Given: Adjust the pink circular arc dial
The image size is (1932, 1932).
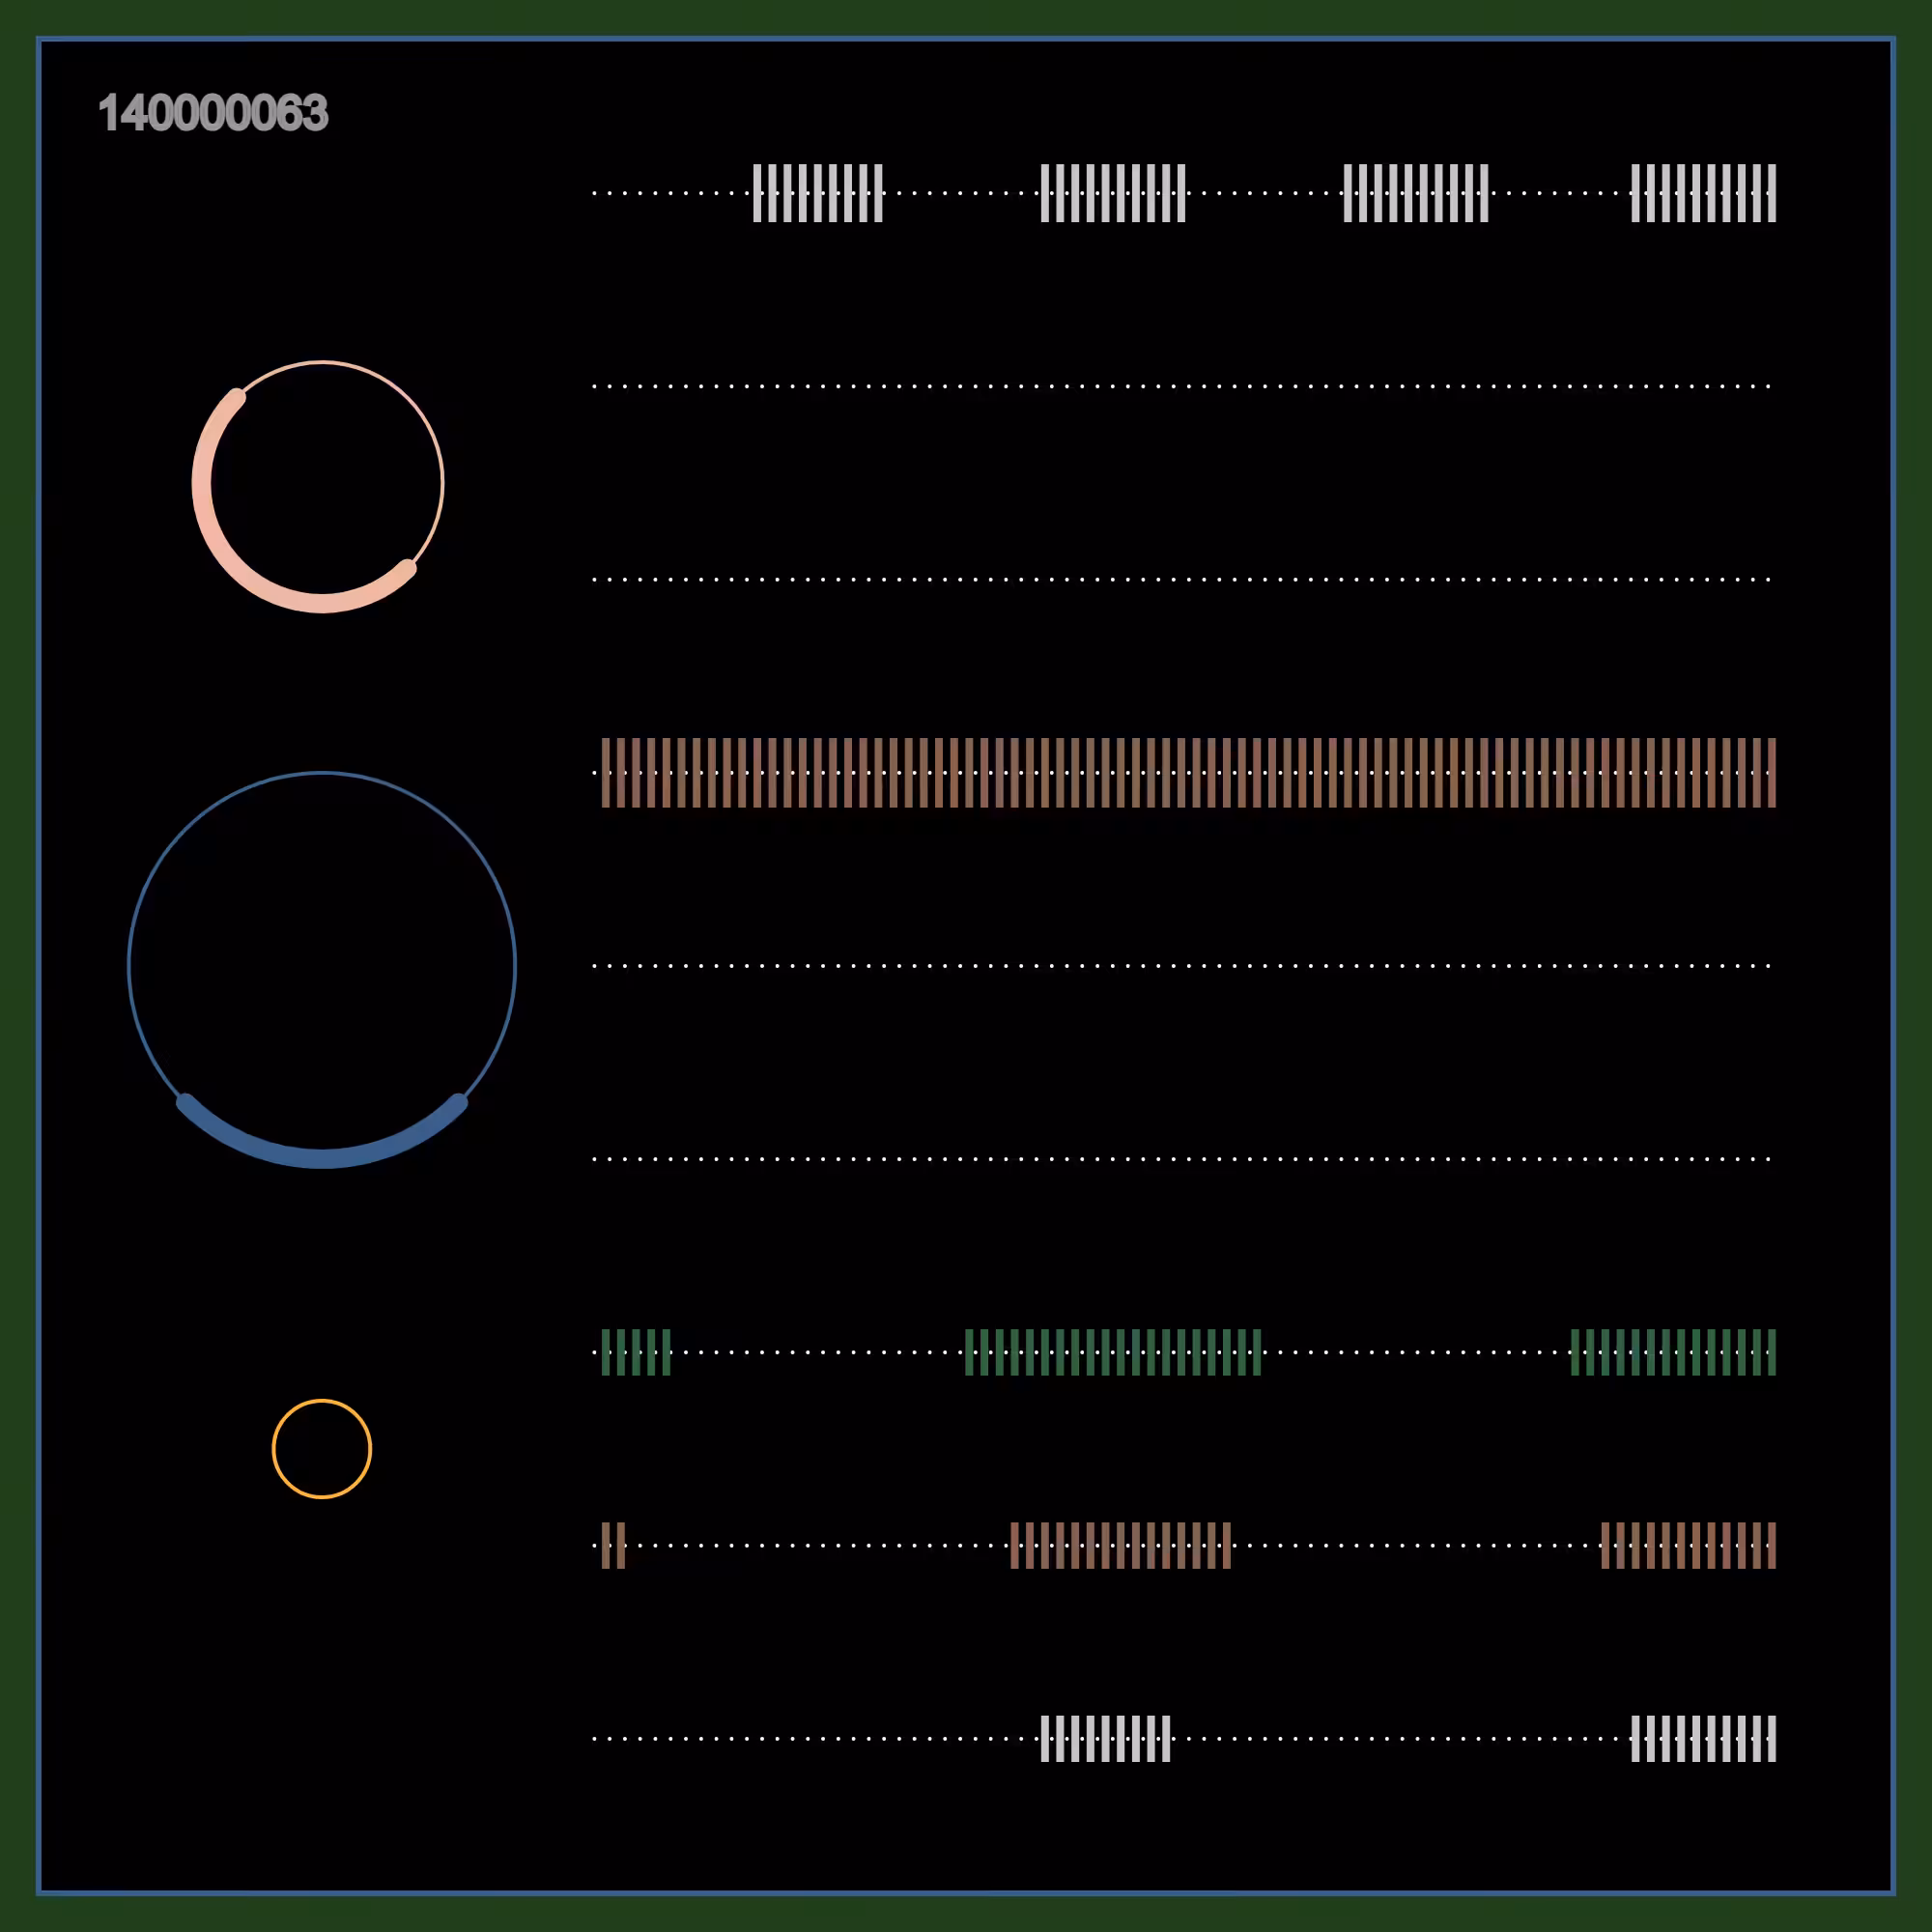Looking at the screenshot, I should point(318,487).
